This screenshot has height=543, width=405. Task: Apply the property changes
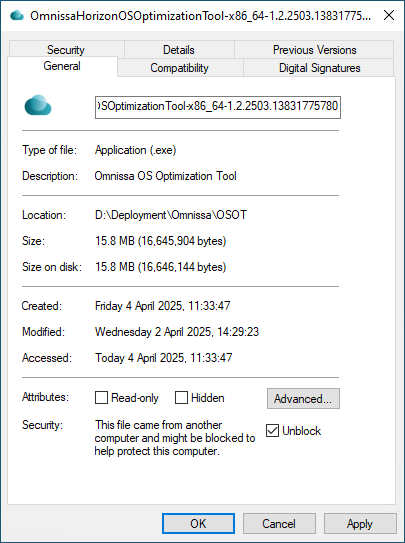360,524
